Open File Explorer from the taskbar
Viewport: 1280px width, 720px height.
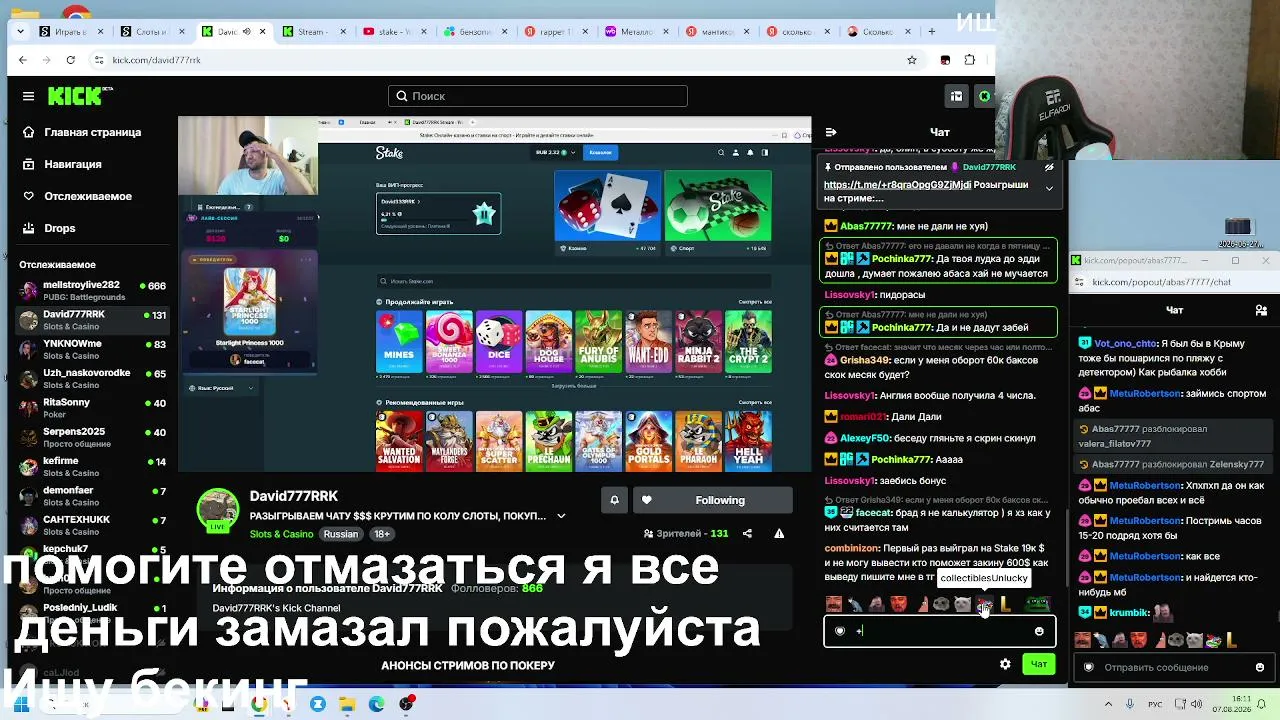[x=347, y=704]
